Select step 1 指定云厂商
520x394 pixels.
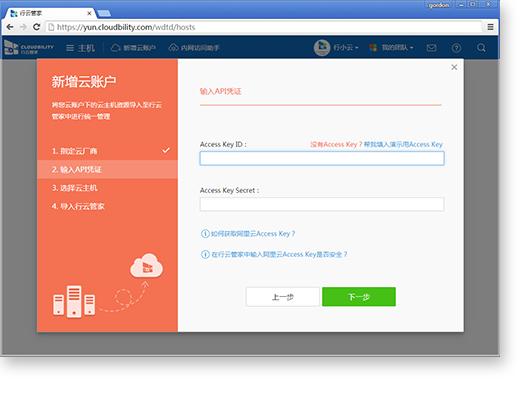[107, 151]
